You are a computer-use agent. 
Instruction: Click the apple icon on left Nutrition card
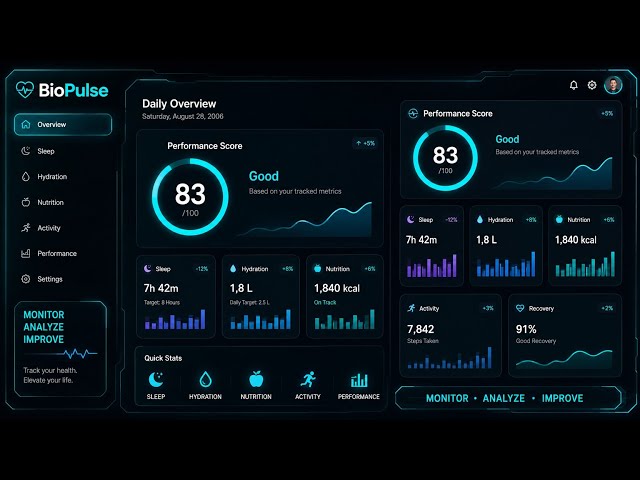[x=318, y=268]
